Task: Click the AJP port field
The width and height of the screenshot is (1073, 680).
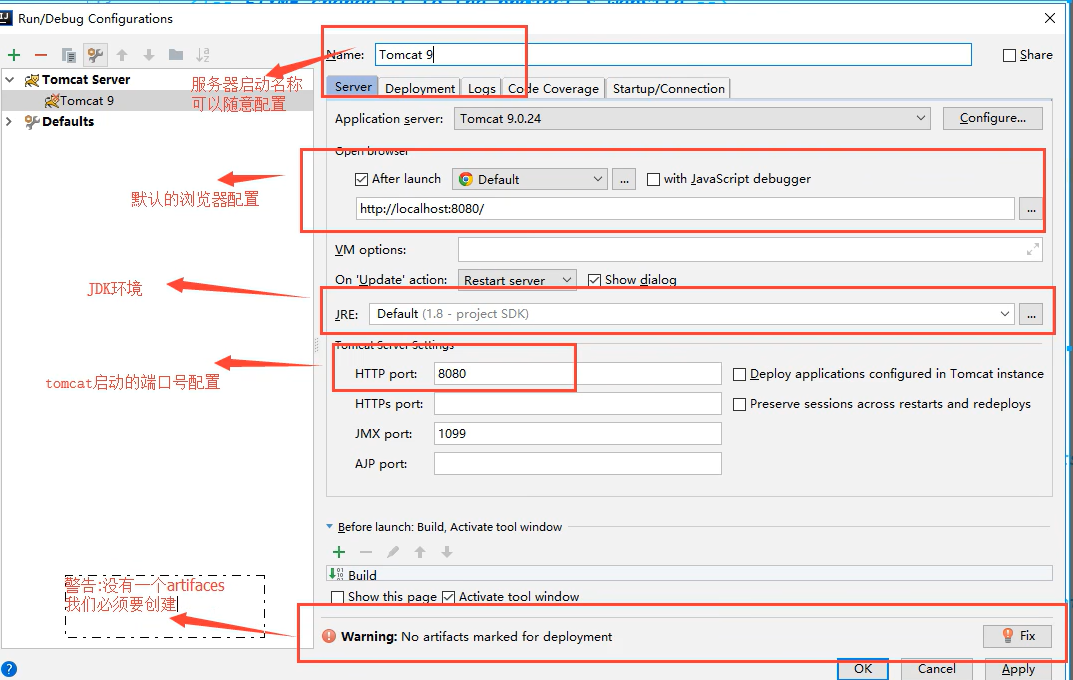Action: point(578,464)
